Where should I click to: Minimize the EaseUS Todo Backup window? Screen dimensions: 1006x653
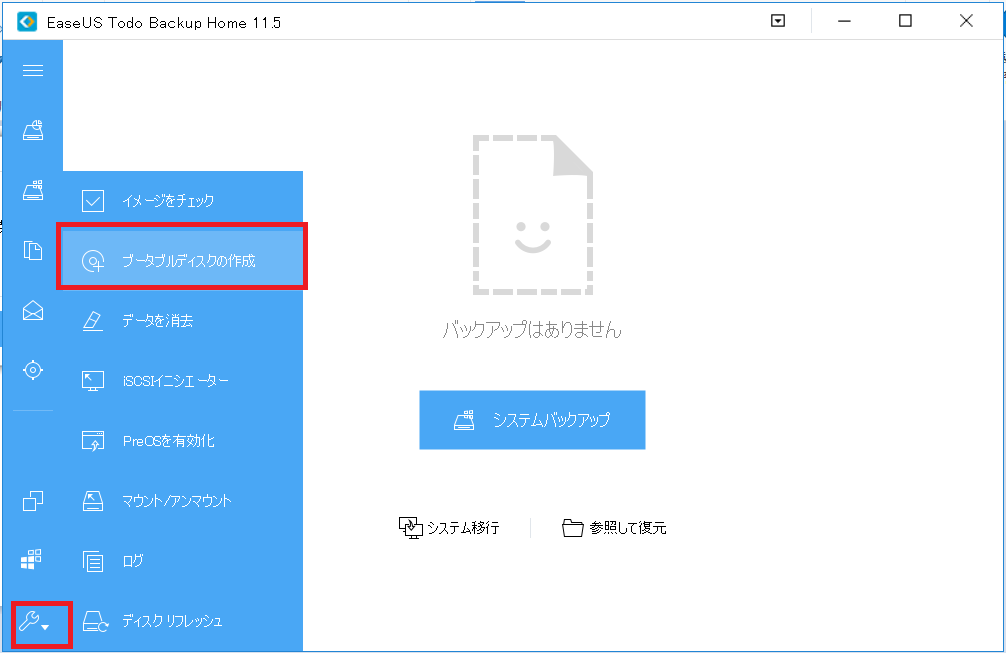pyautogui.click(x=844, y=21)
